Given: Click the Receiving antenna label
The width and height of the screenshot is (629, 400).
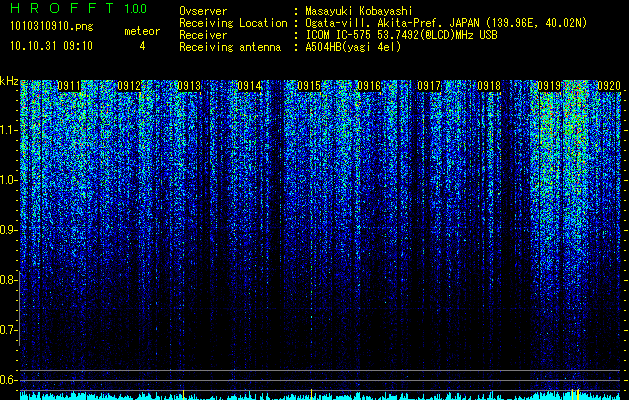Looking at the screenshot, I should point(230,47).
